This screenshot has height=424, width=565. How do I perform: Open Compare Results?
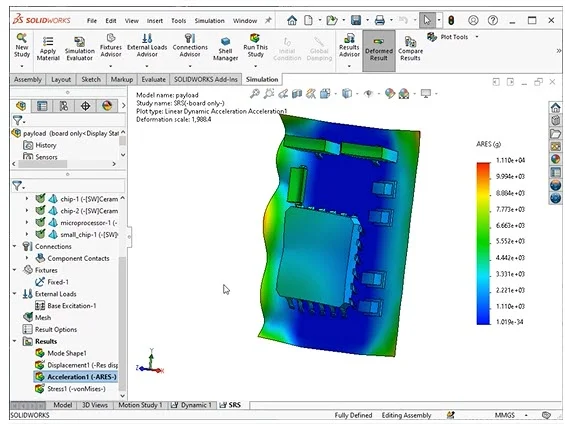tap(410, 49)
